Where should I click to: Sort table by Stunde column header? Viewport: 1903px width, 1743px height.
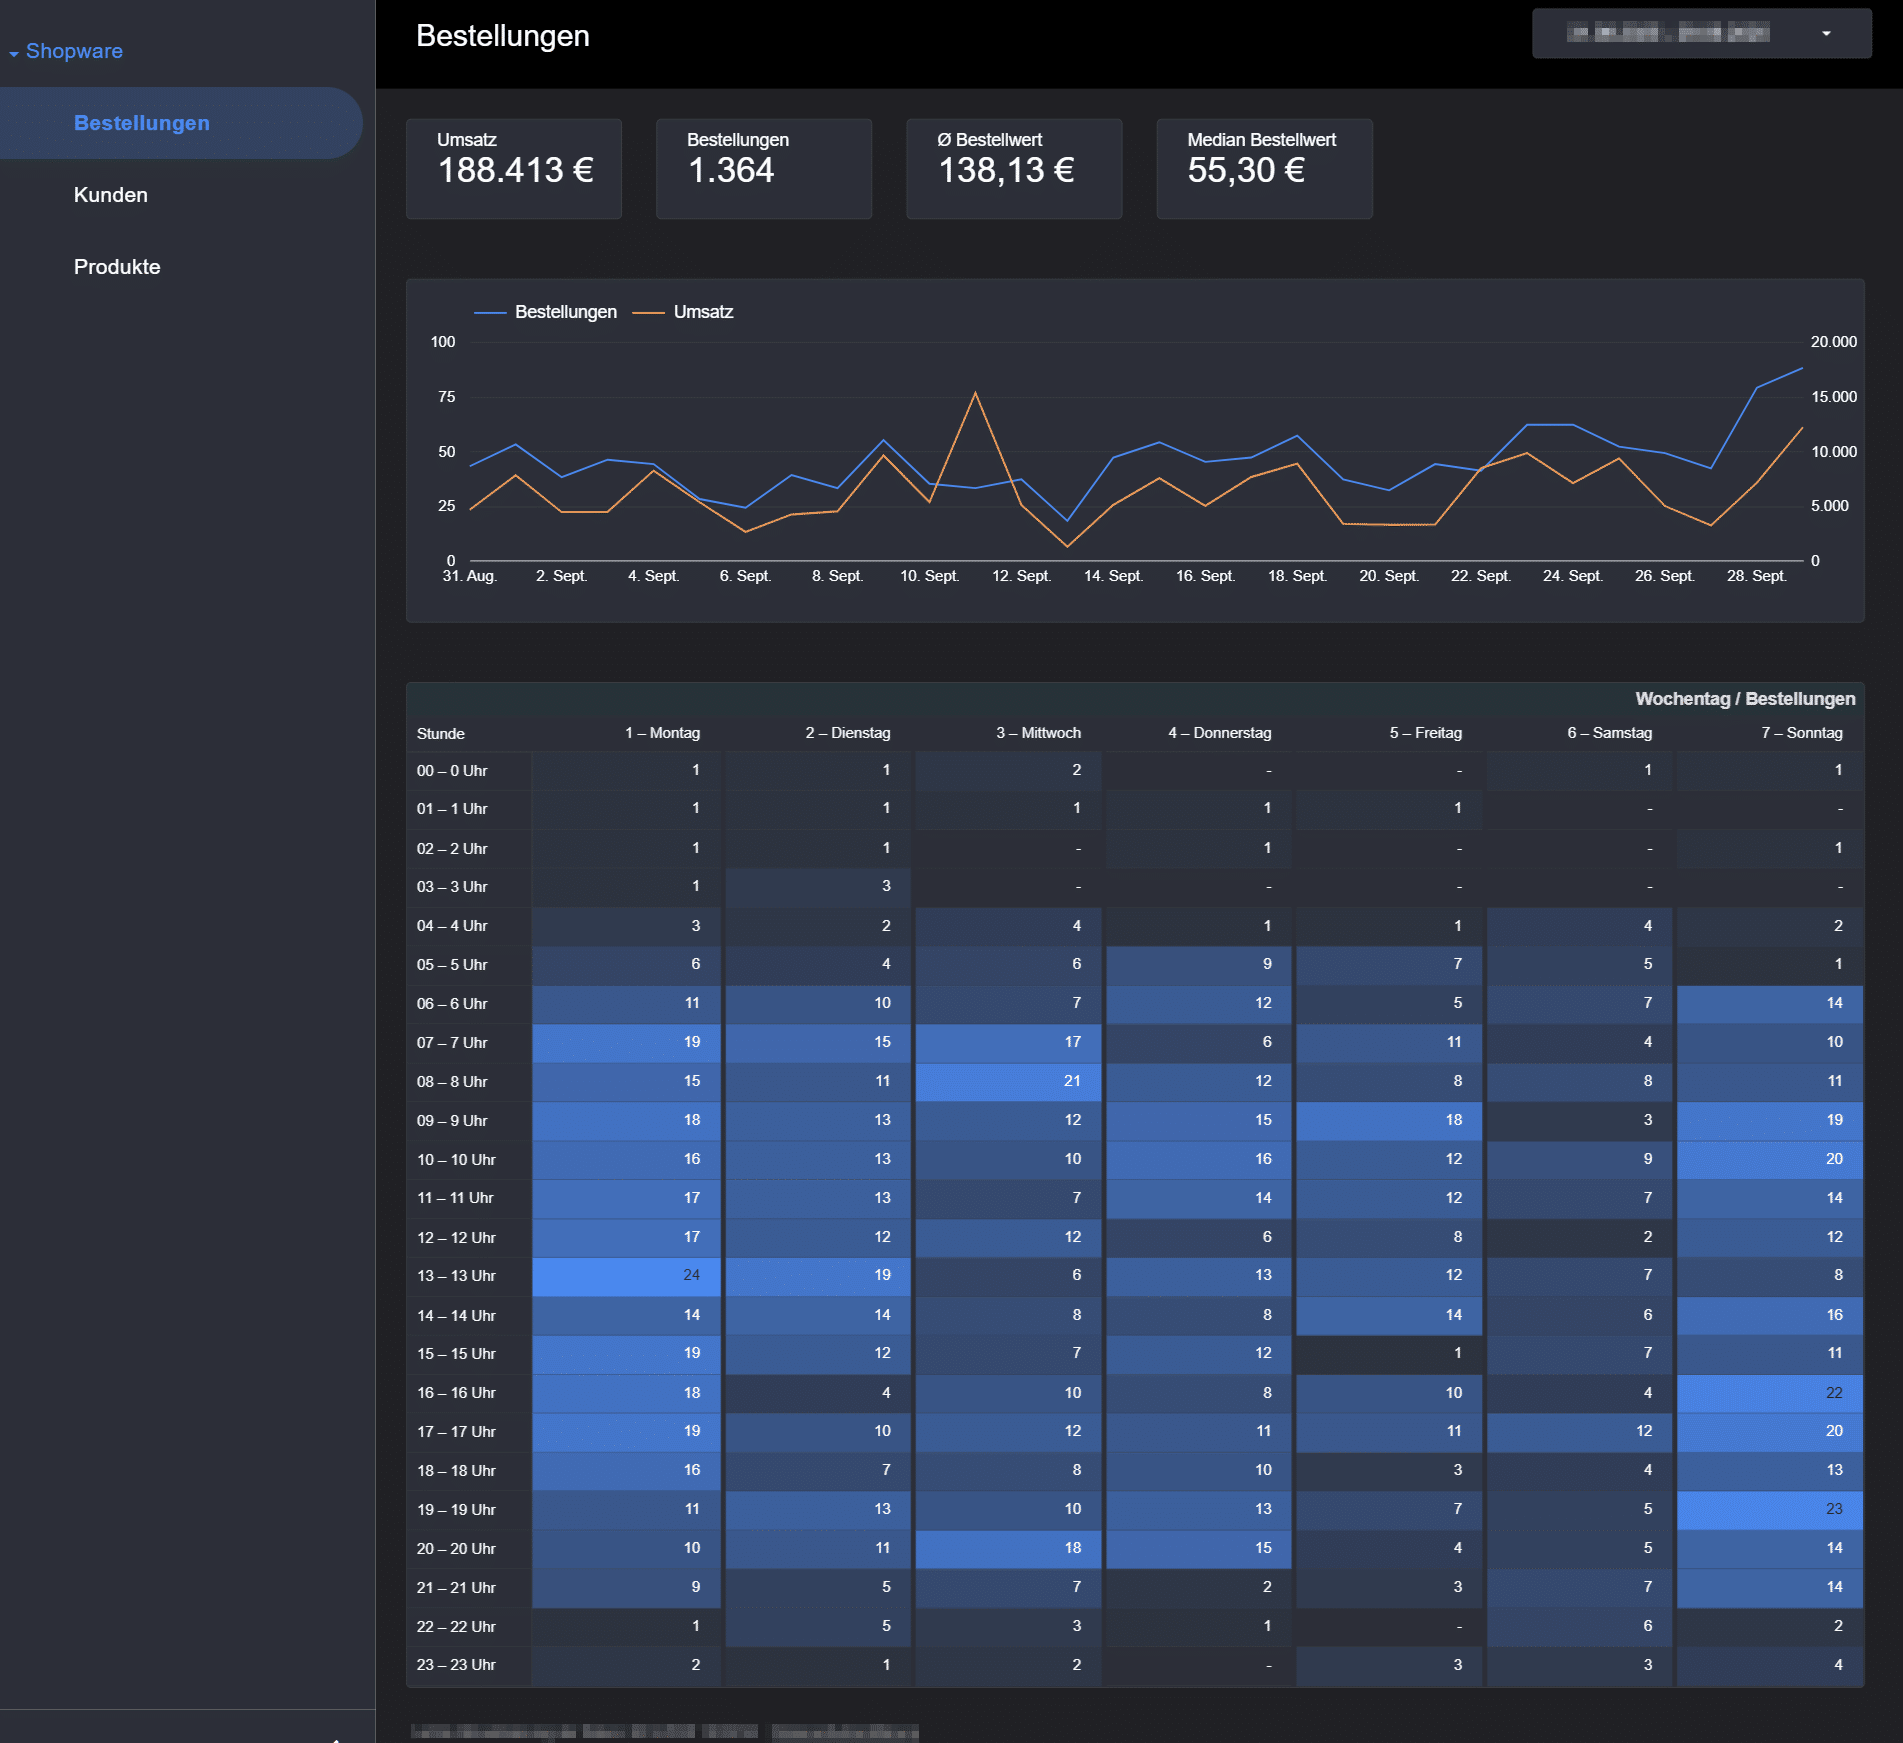441,734
